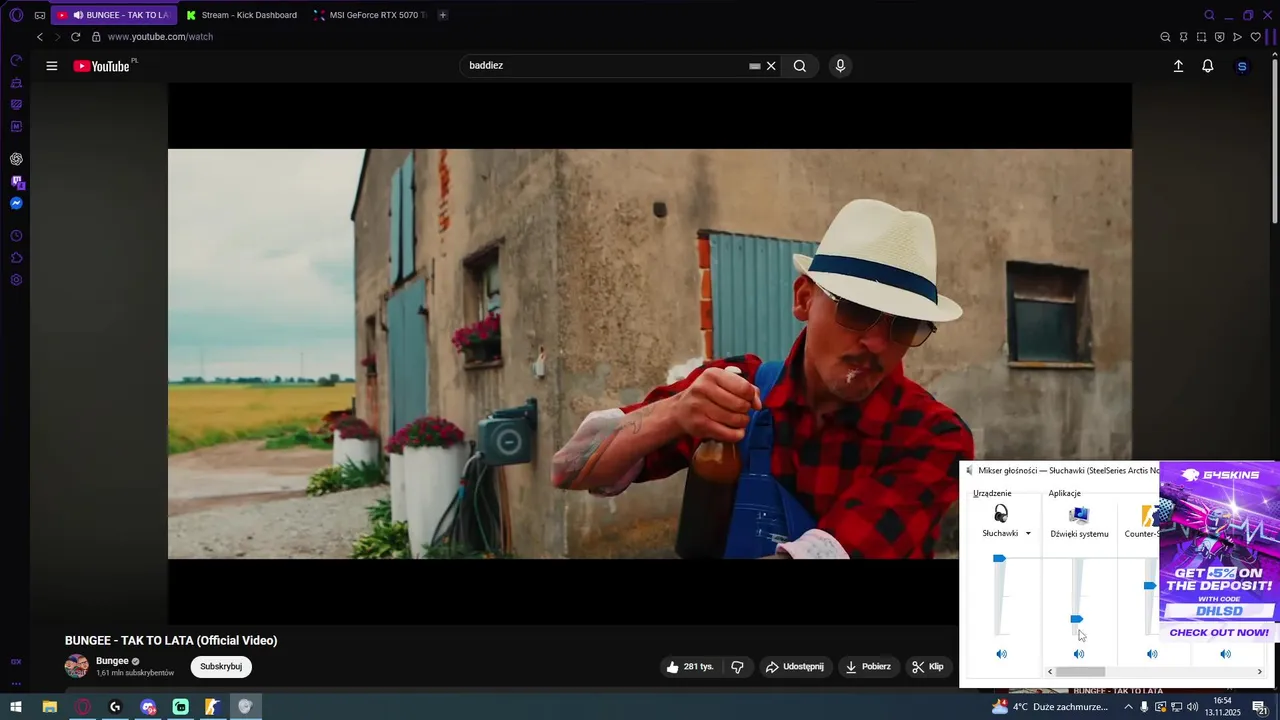Viewport: 1280px width, 720px height.
Task: Click the YouTube search magnifier button
Action: point(800,66)
